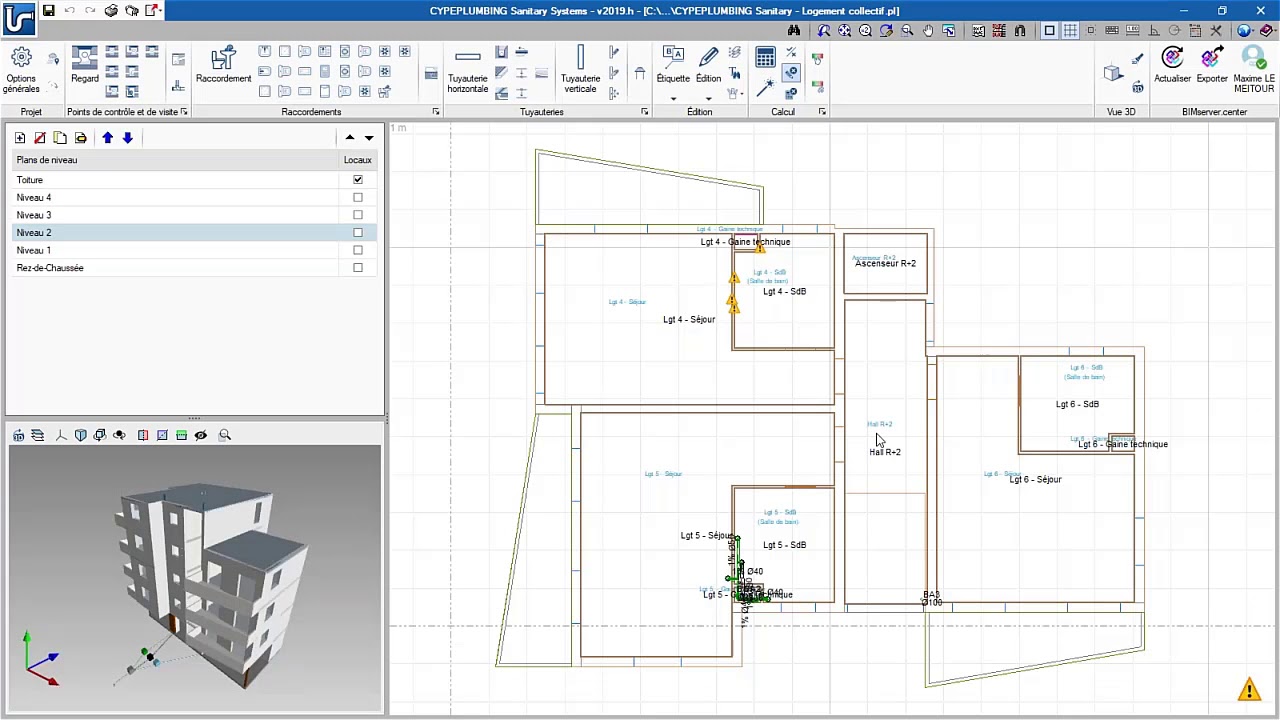Expand the Étiquette dropdown arrow
The image size is (1280, 720).
tap(673, 98)
